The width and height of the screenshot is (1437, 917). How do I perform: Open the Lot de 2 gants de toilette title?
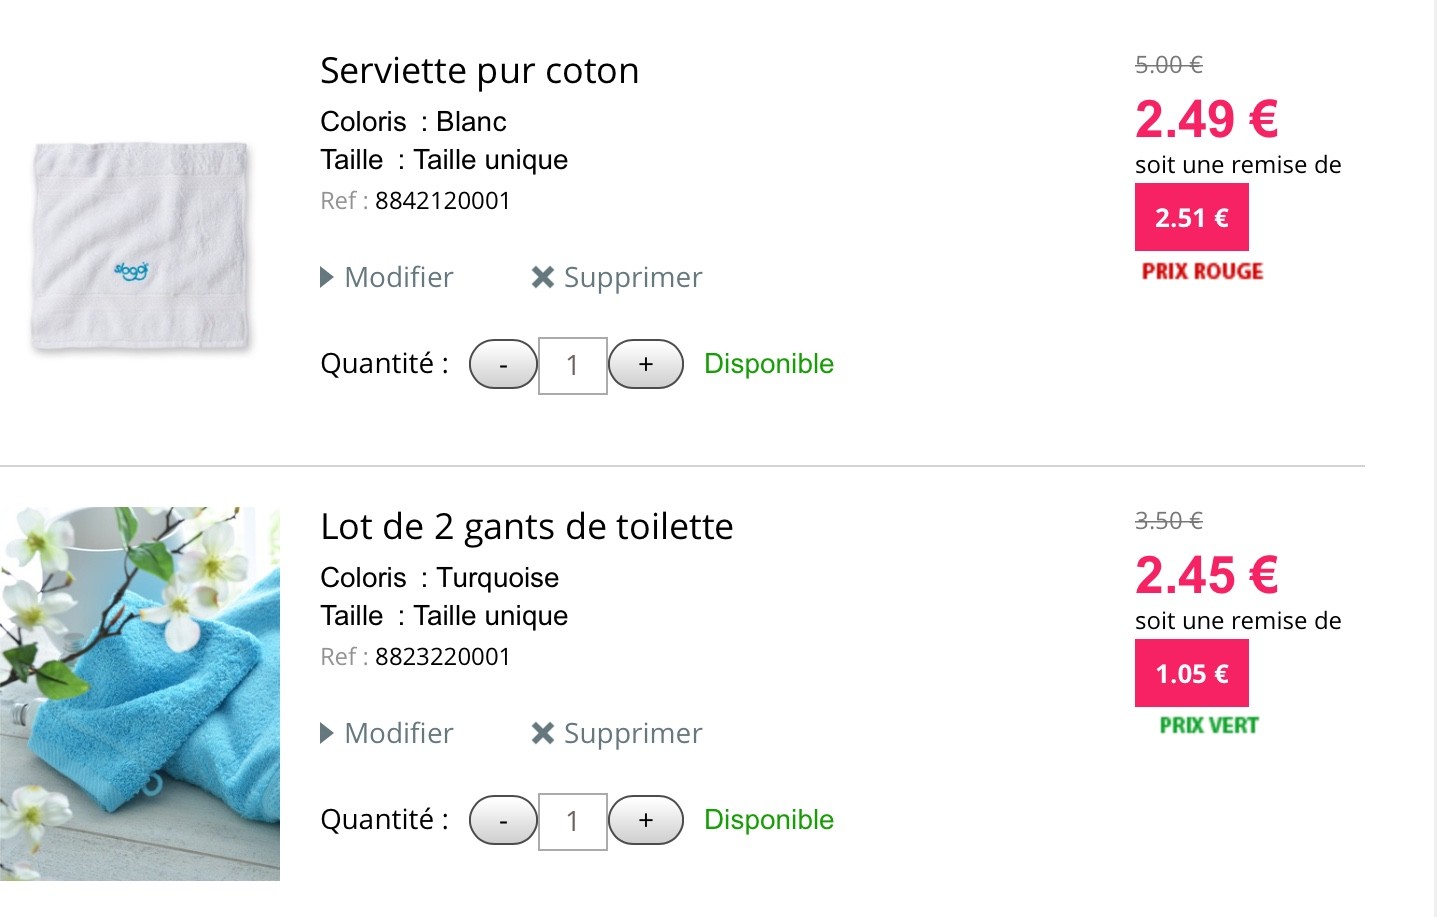pyautogui.click(x=526, y=527)
